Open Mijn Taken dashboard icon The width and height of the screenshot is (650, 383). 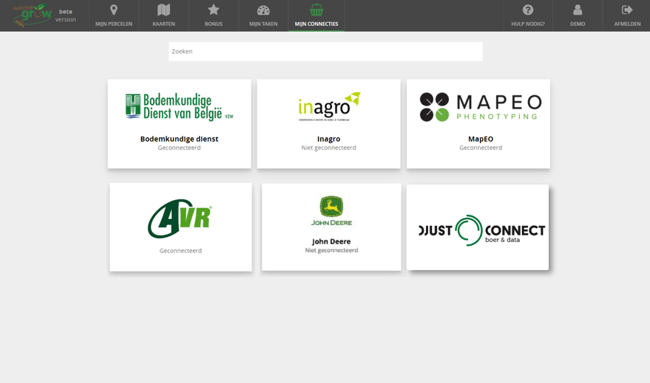click(263, 10)
